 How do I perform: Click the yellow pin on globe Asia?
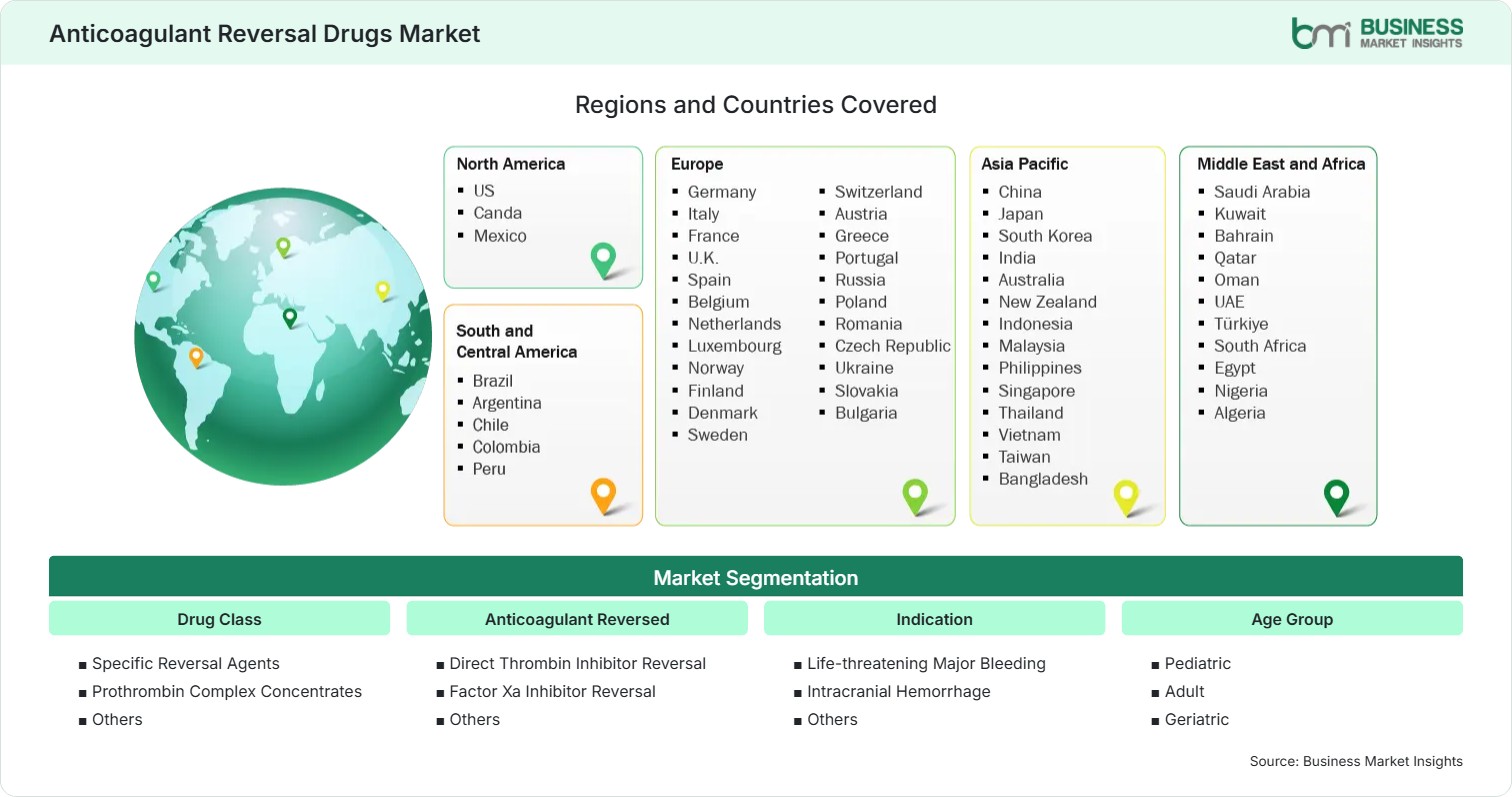click(x=382, y=291)
